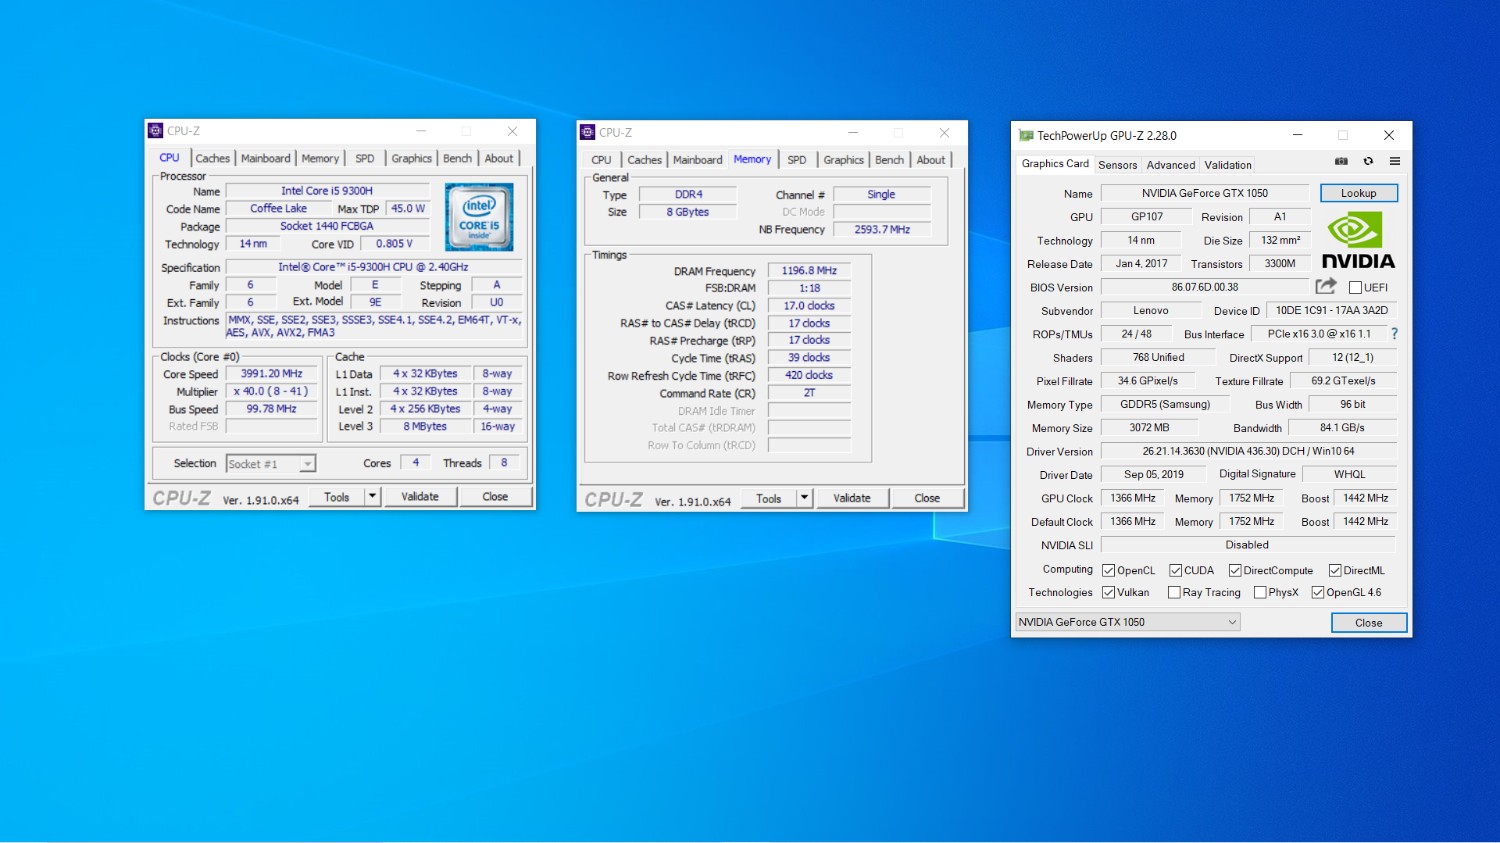This screenshot has height=843, width=1500.
Task: Open the NVIDIA GeForce GTX 1050 dropdown
Action: click(1128, 622)
